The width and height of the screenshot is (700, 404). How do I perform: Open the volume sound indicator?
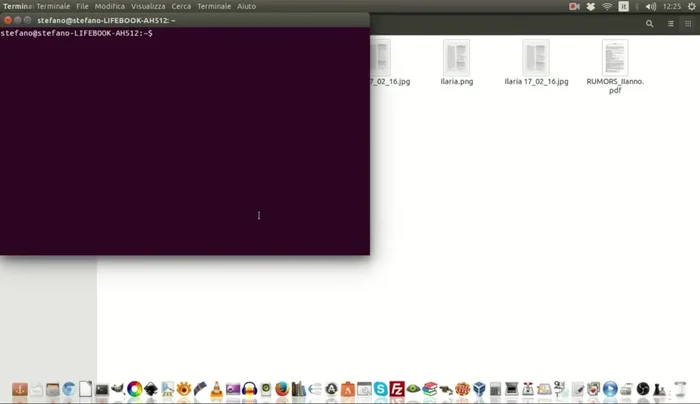click(x=651, y=6)
